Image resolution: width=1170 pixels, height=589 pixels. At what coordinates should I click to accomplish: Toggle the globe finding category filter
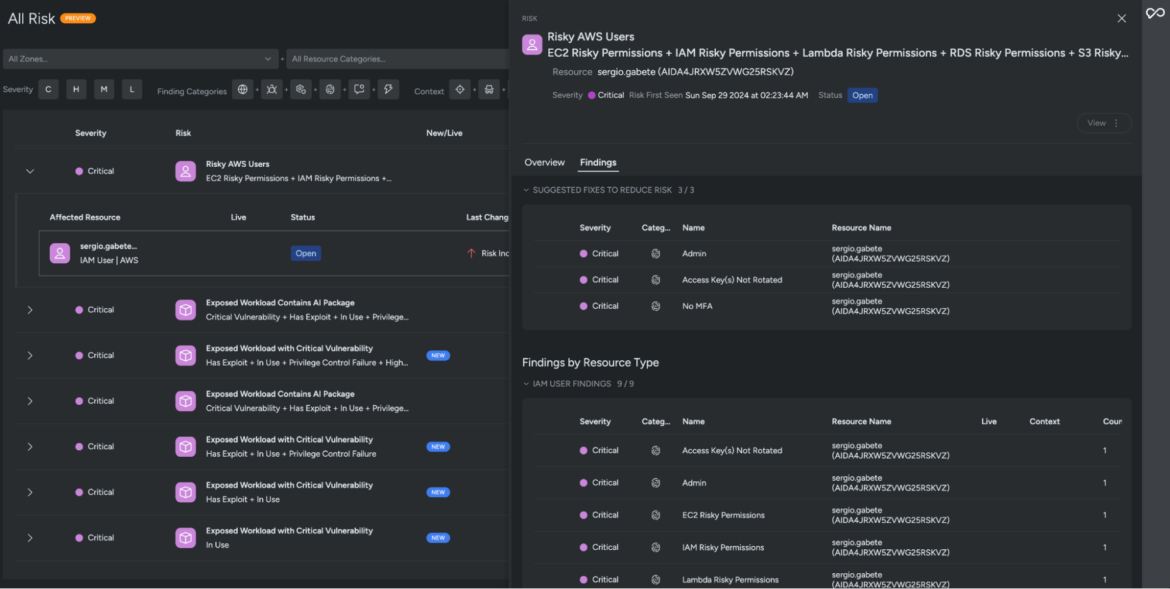tap(243, 90)
